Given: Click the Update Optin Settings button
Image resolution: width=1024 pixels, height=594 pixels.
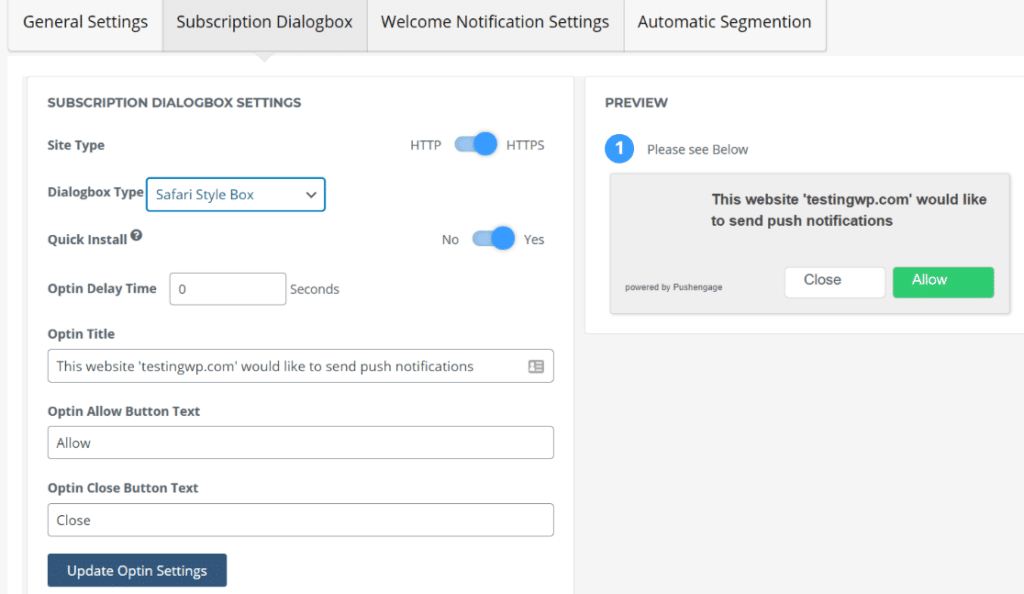Looking at the screenshot, I should [137, 570].
